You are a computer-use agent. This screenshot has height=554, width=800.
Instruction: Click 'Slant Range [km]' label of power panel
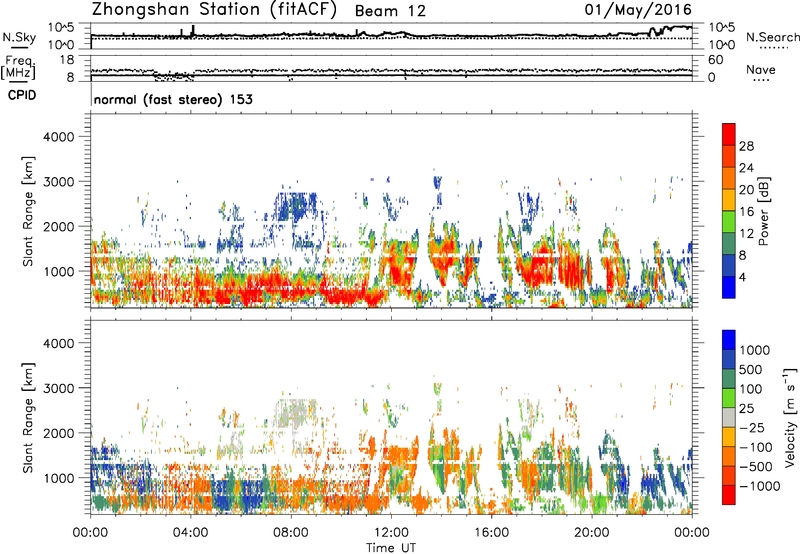pyautogui.click(x=28, y=211)
